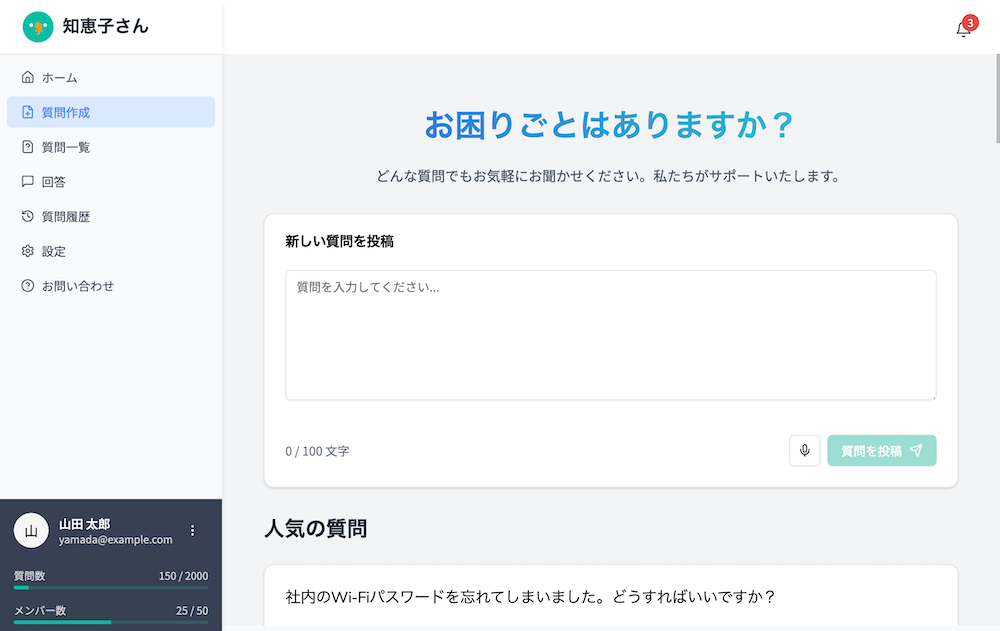Viewport: 1000px width, 631px height.
Task: Click the 質問作成 compose icon
Action: [27, 112]
